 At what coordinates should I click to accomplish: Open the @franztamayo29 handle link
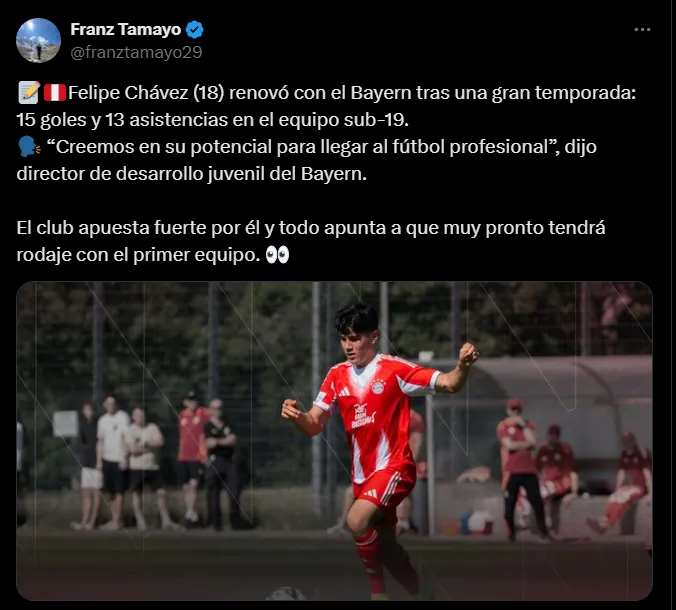point(136,52)
